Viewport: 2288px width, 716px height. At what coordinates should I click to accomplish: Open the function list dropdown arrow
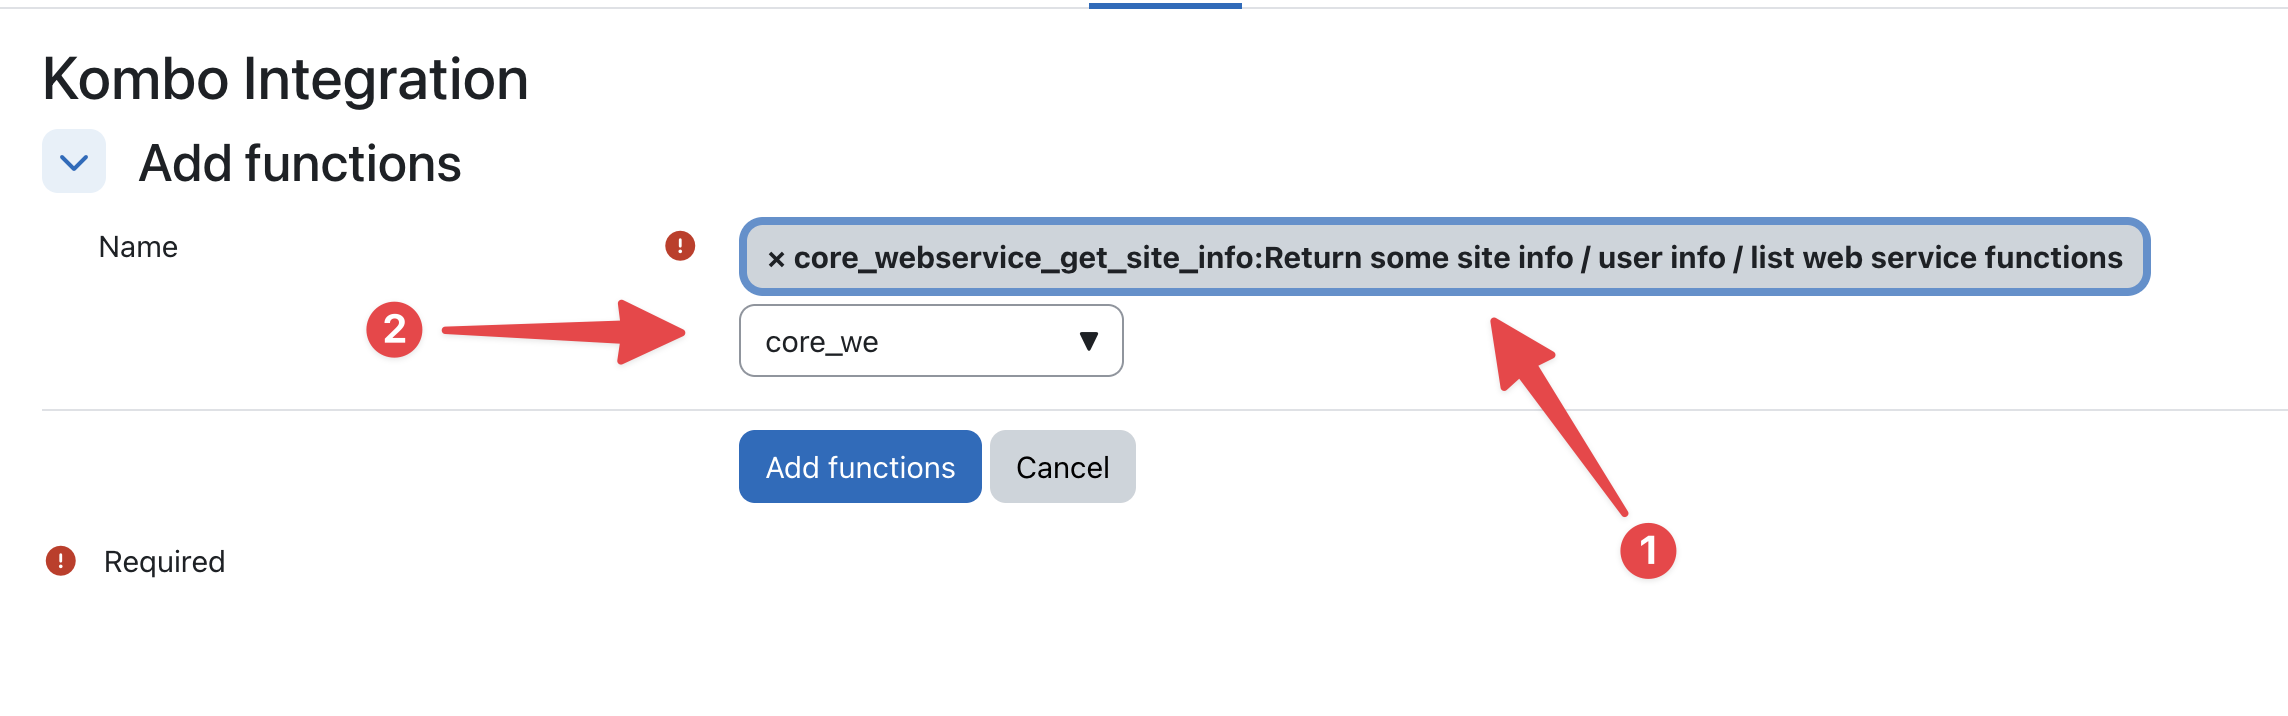point(1089,342)
